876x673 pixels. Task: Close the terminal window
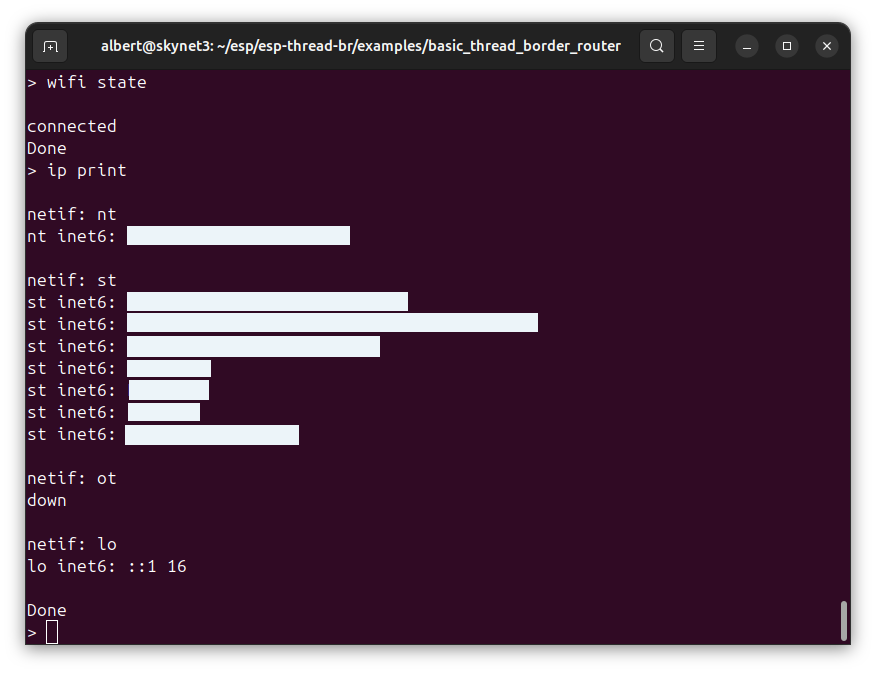(826, 46)
